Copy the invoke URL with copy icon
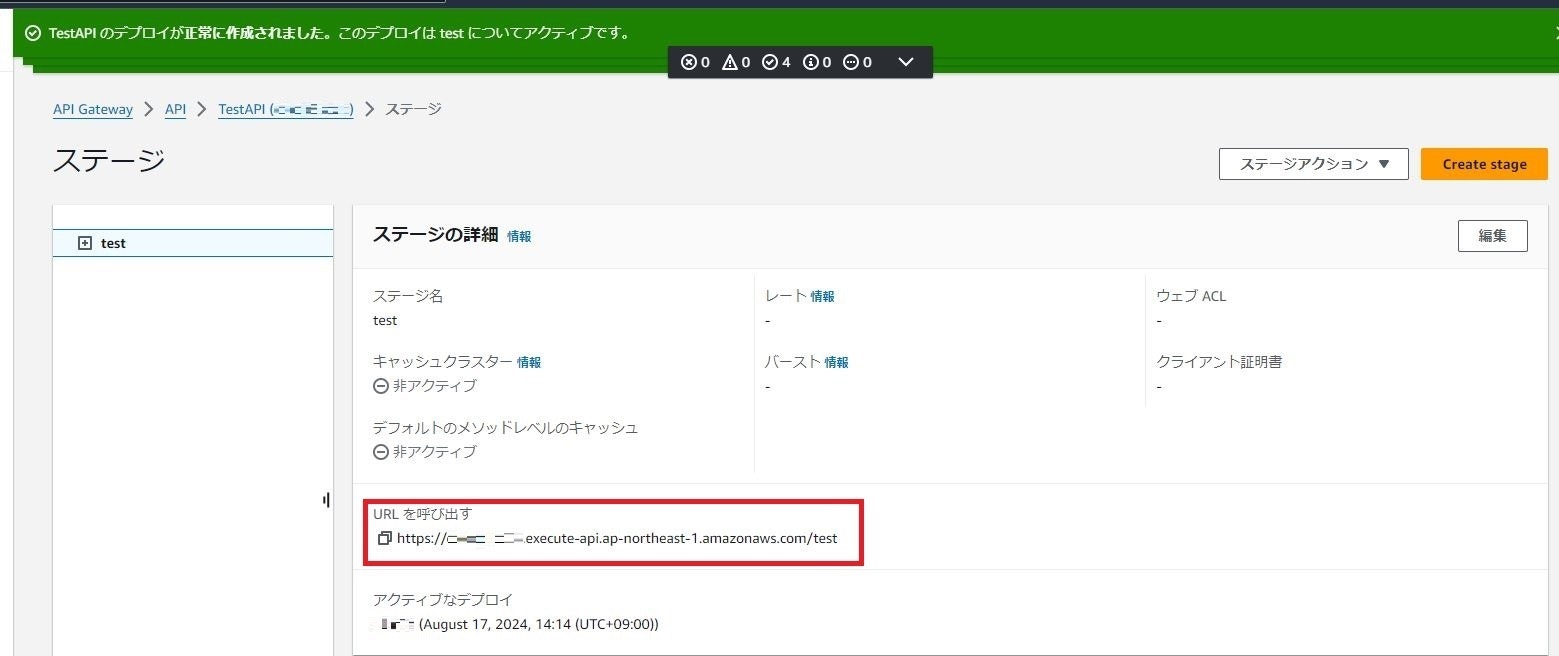 384,538
